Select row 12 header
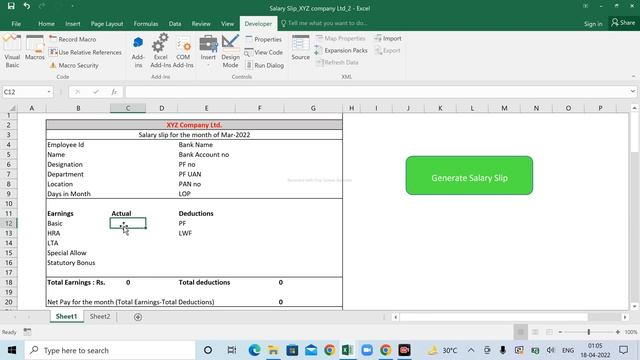The image size is (640, 360). coord(9,223)
